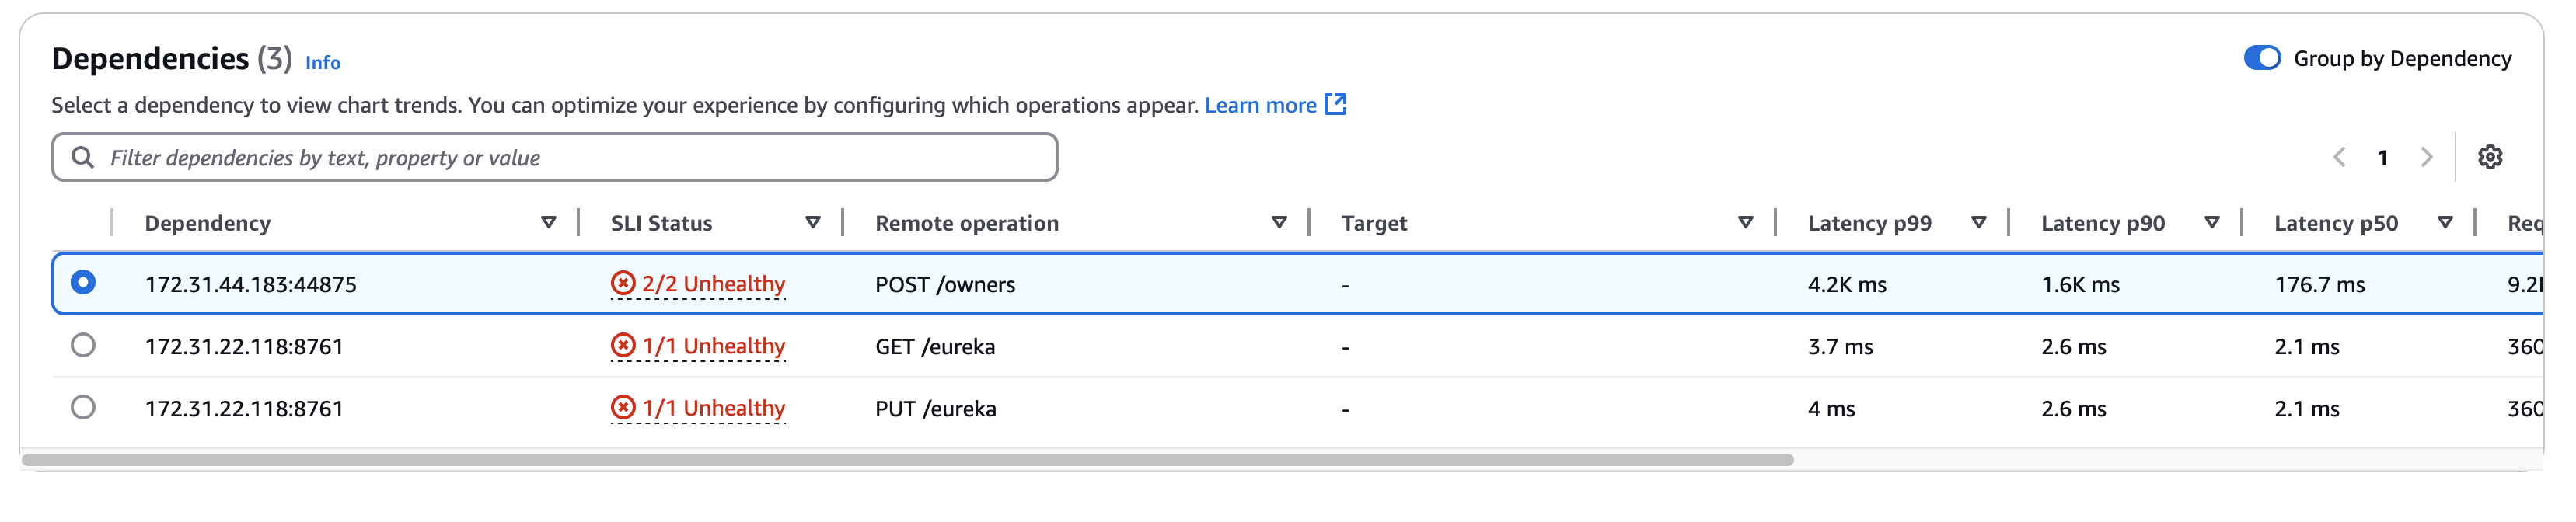Open the 2/2 Unhealthy status link
Viewport: 2576px width, 522px height.
tap(713, 284)
